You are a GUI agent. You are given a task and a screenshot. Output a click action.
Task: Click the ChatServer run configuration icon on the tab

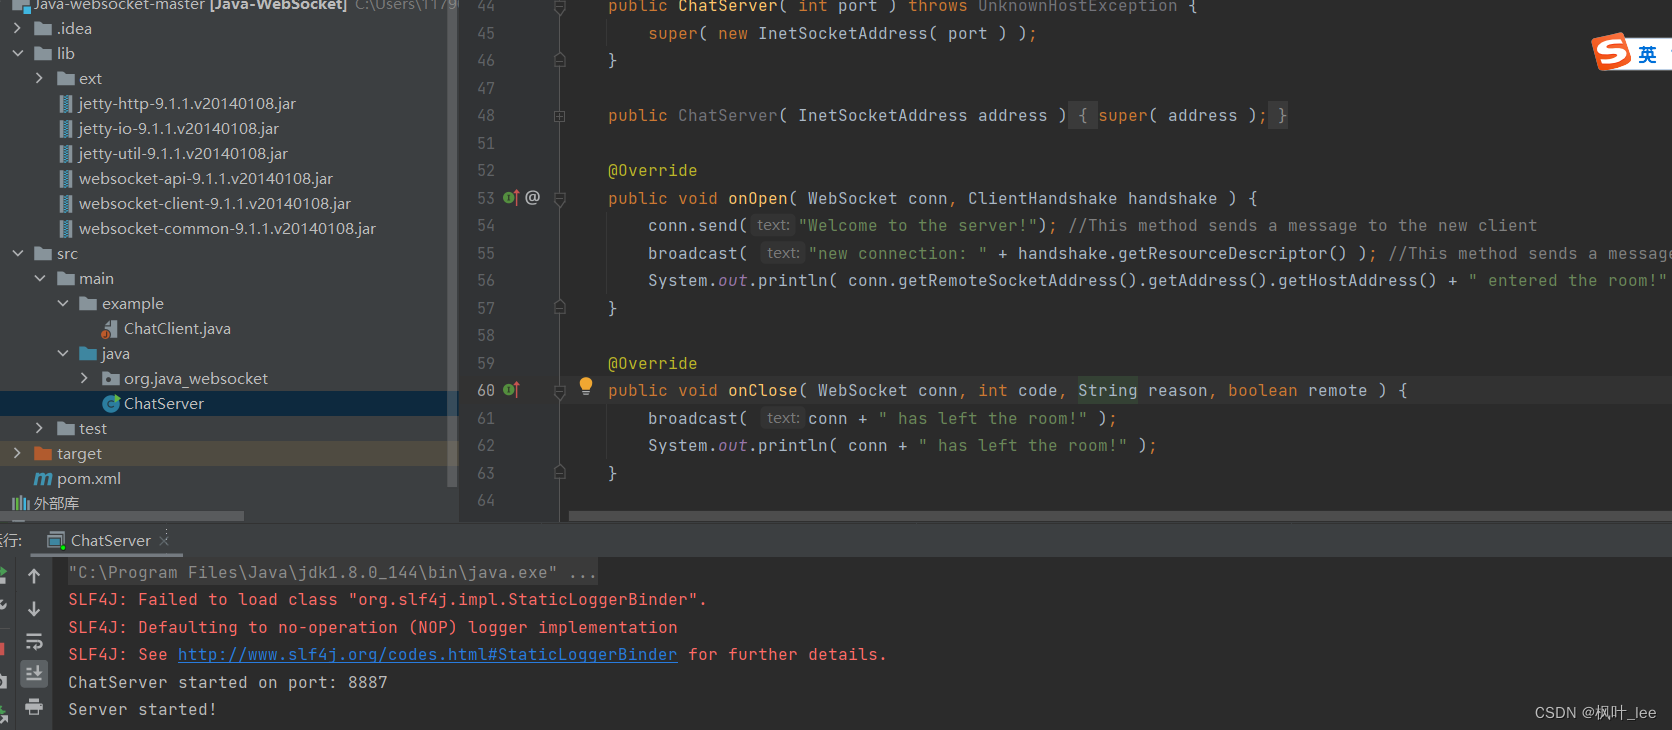point(56,540)
